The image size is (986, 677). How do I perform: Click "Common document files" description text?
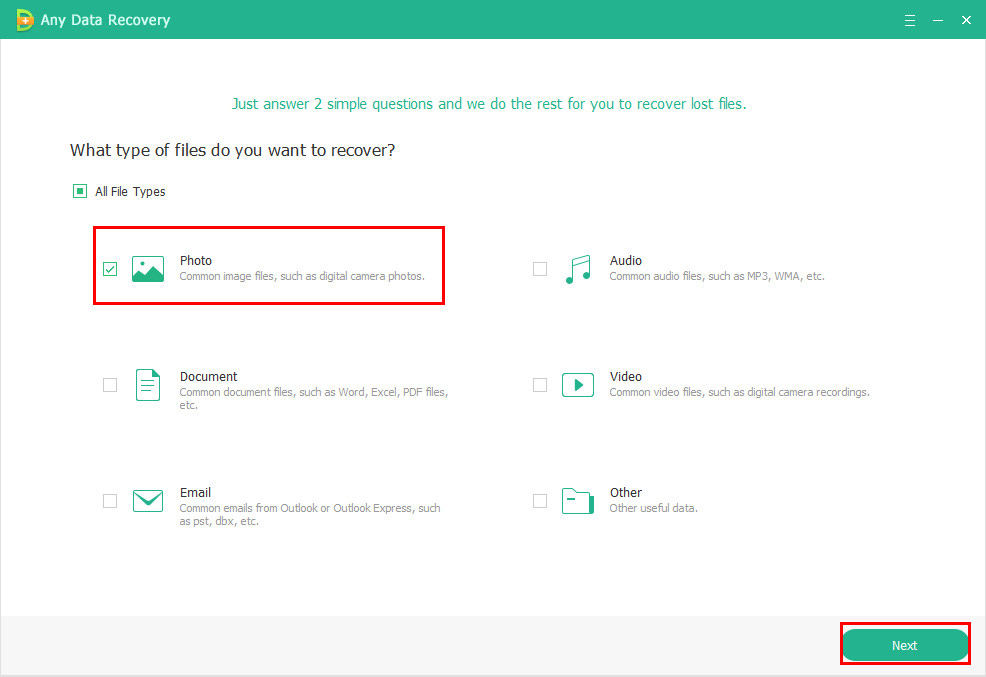[x=313, y=399]
